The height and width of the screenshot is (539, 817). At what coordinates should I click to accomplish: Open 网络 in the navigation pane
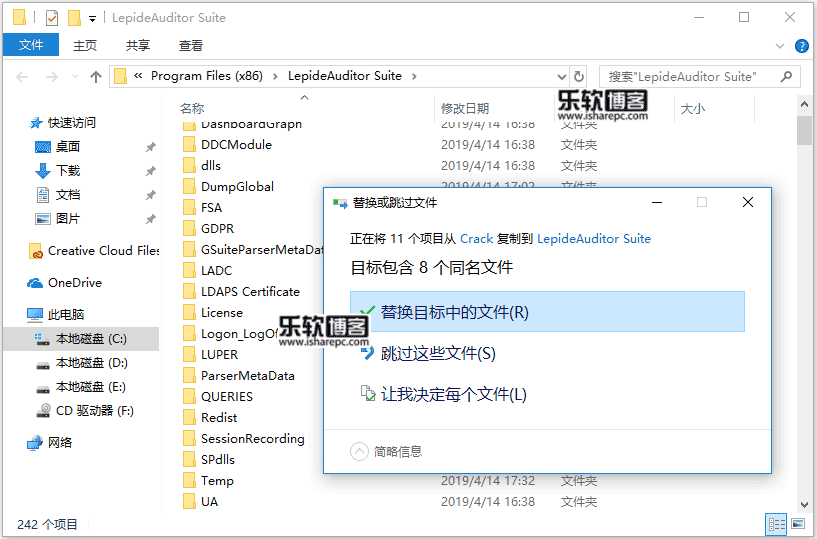click(x=49, y=443)
